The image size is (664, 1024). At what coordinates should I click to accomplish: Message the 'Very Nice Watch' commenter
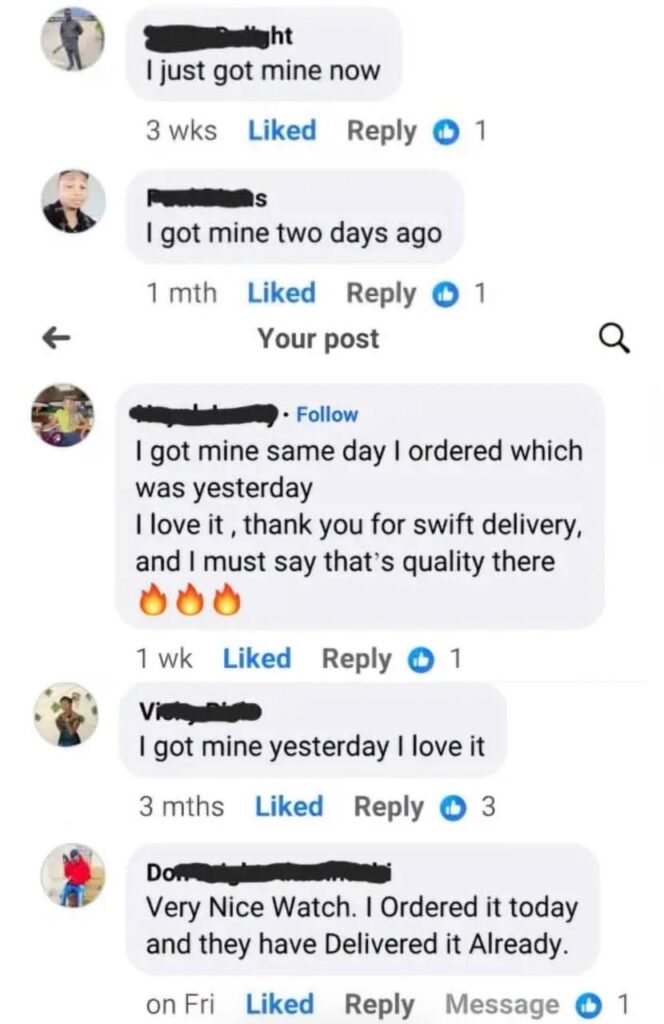click(502, 1004)
